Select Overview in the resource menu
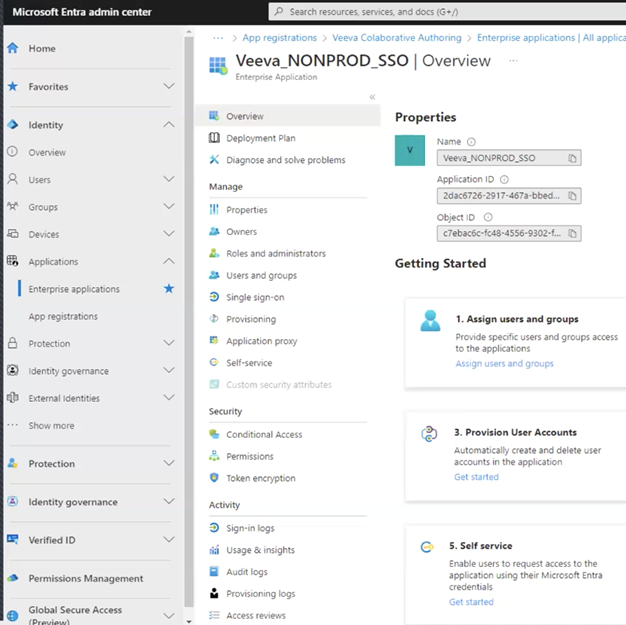 tap(287, 116)
